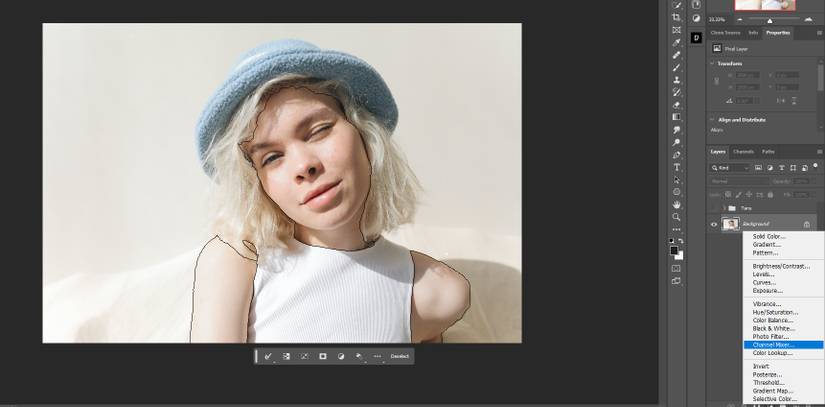Image resolution: width=825 pixels, height=407 pixels.
Task: Toggle Quick Mask mode
Action: click(677, 268)
